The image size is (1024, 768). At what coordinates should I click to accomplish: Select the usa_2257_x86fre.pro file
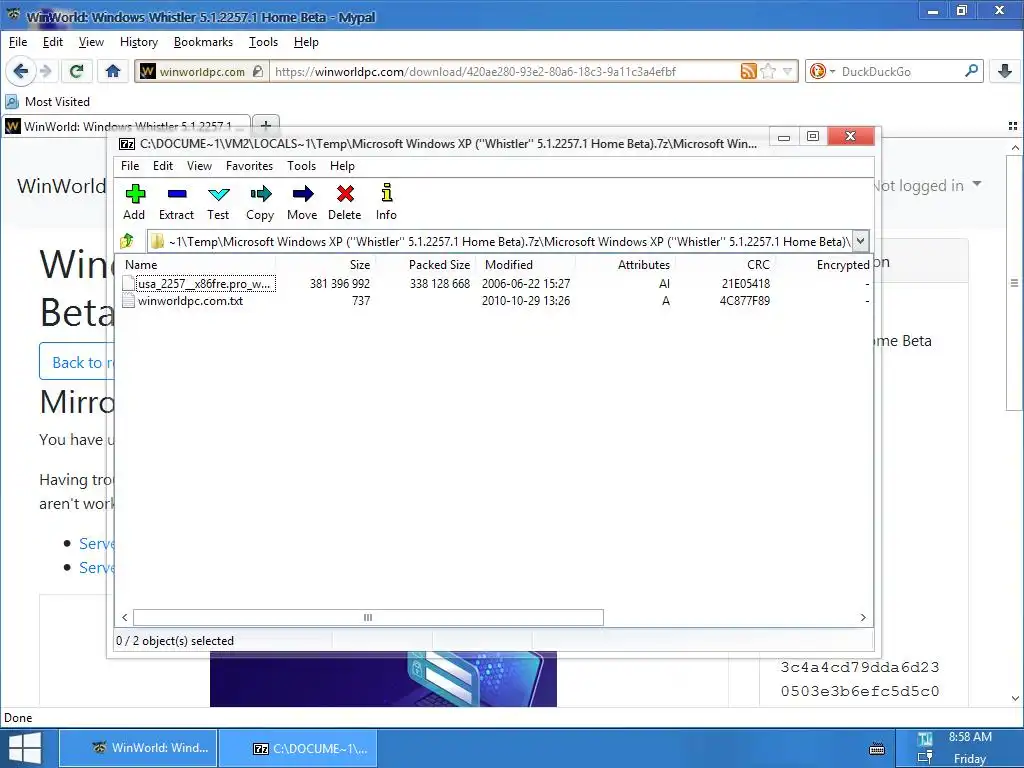pyautogui.click(x=198, y=283)
